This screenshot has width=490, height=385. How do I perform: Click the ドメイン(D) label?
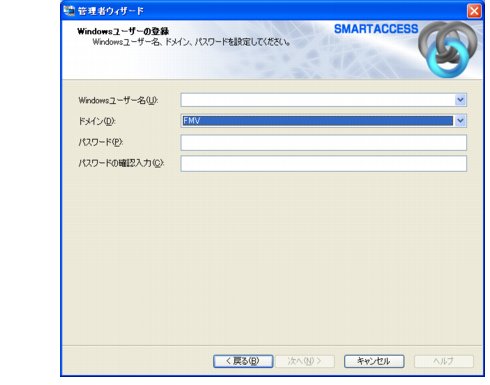[x=97, y=121]
